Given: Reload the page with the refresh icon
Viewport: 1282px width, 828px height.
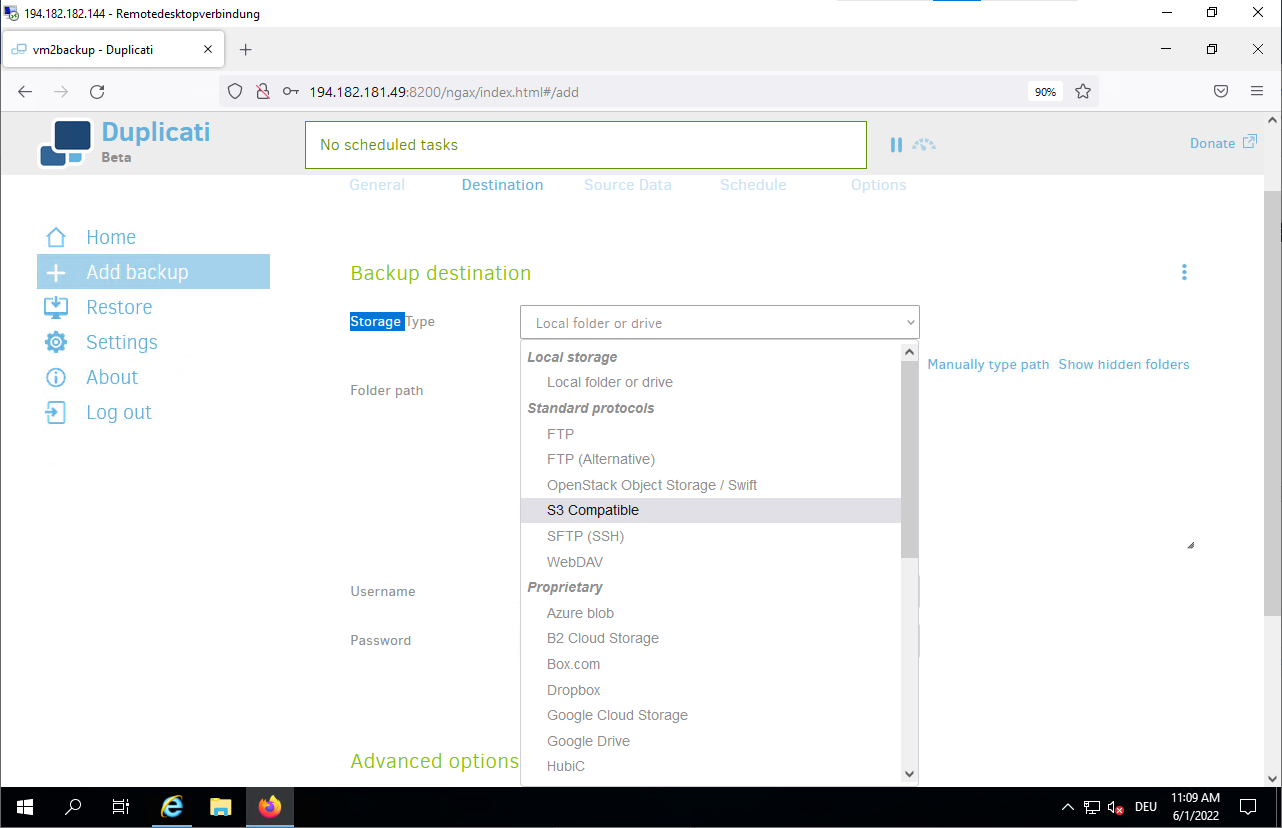Looking at the screenshot, I should pyautogui.click(x=97, y=91).
